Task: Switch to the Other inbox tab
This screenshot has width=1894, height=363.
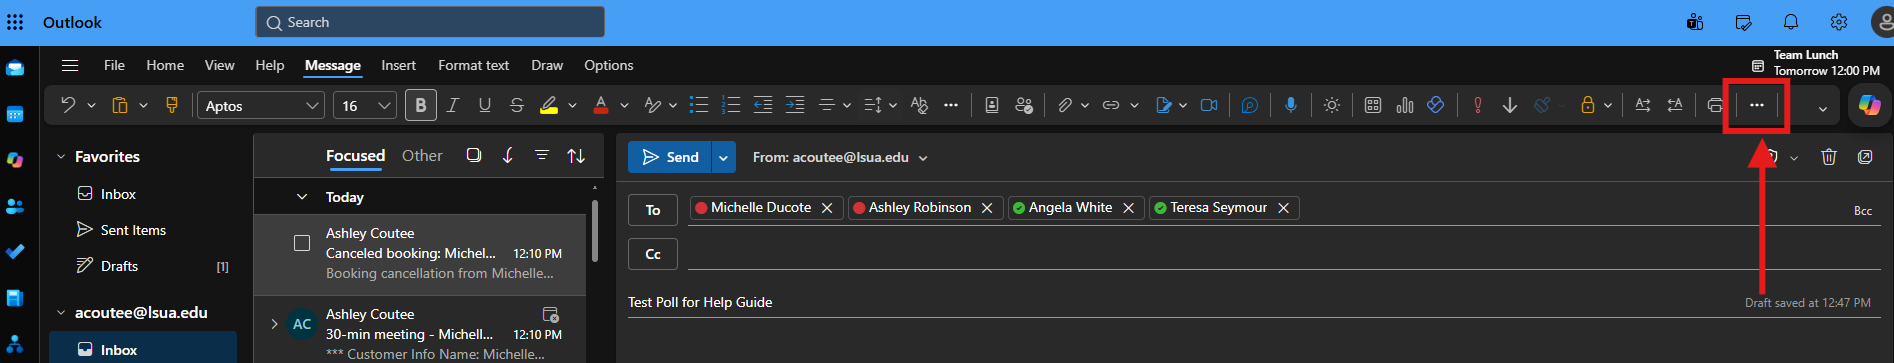Action: (422, 155)
